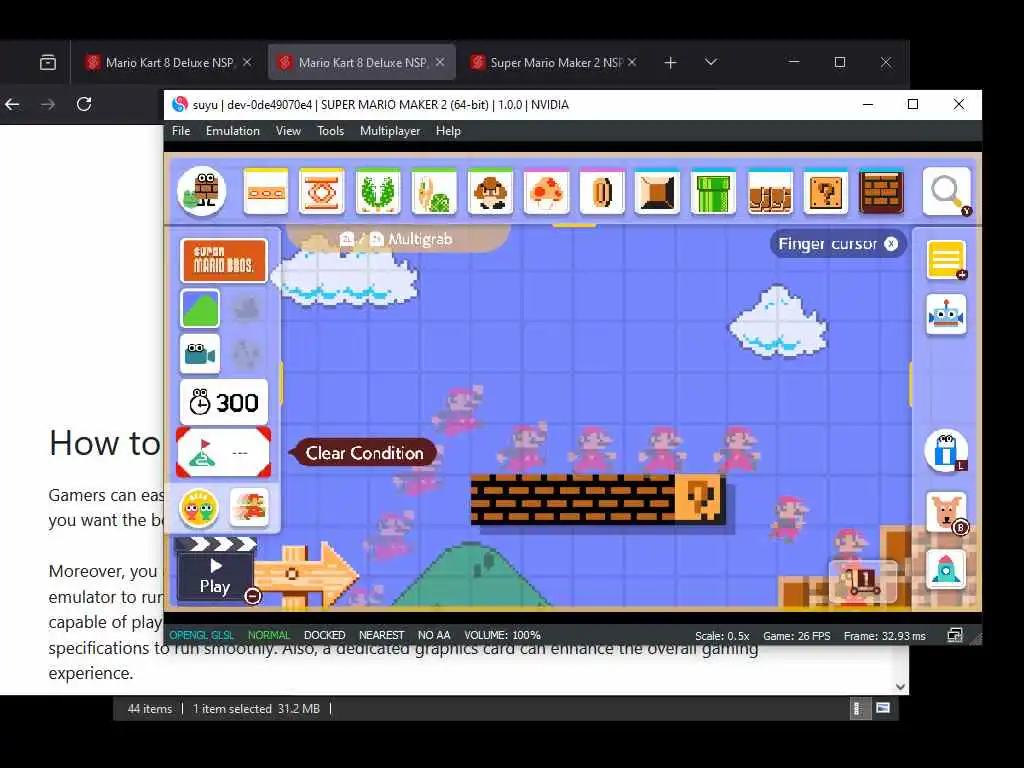Select the question block in palette
This screenshot has height=768, width=1024.
pos(825,192)
